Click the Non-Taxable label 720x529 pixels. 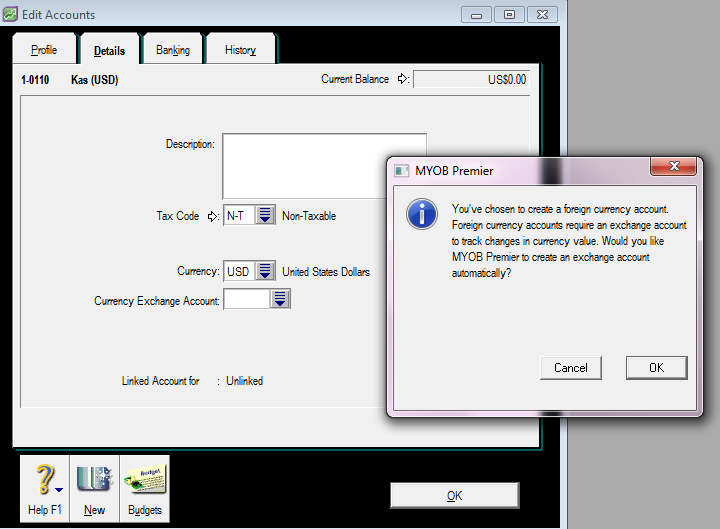(x=309, y=216)
